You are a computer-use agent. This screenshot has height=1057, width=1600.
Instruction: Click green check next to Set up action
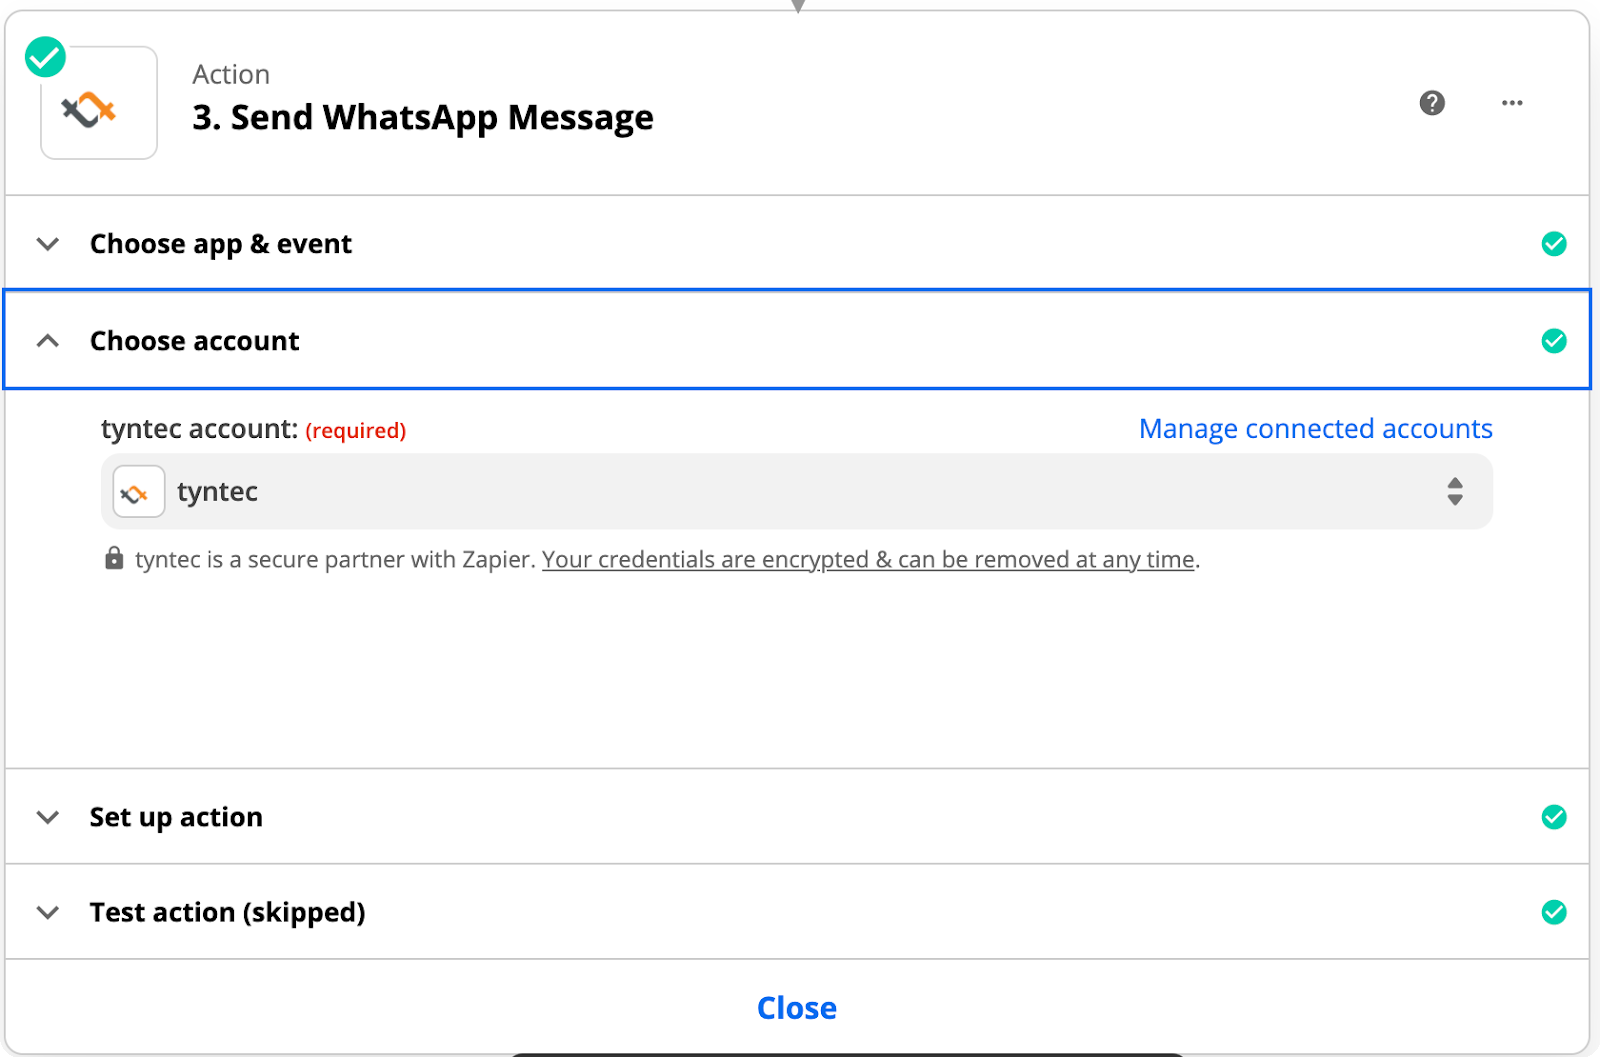click(1553, 817)
